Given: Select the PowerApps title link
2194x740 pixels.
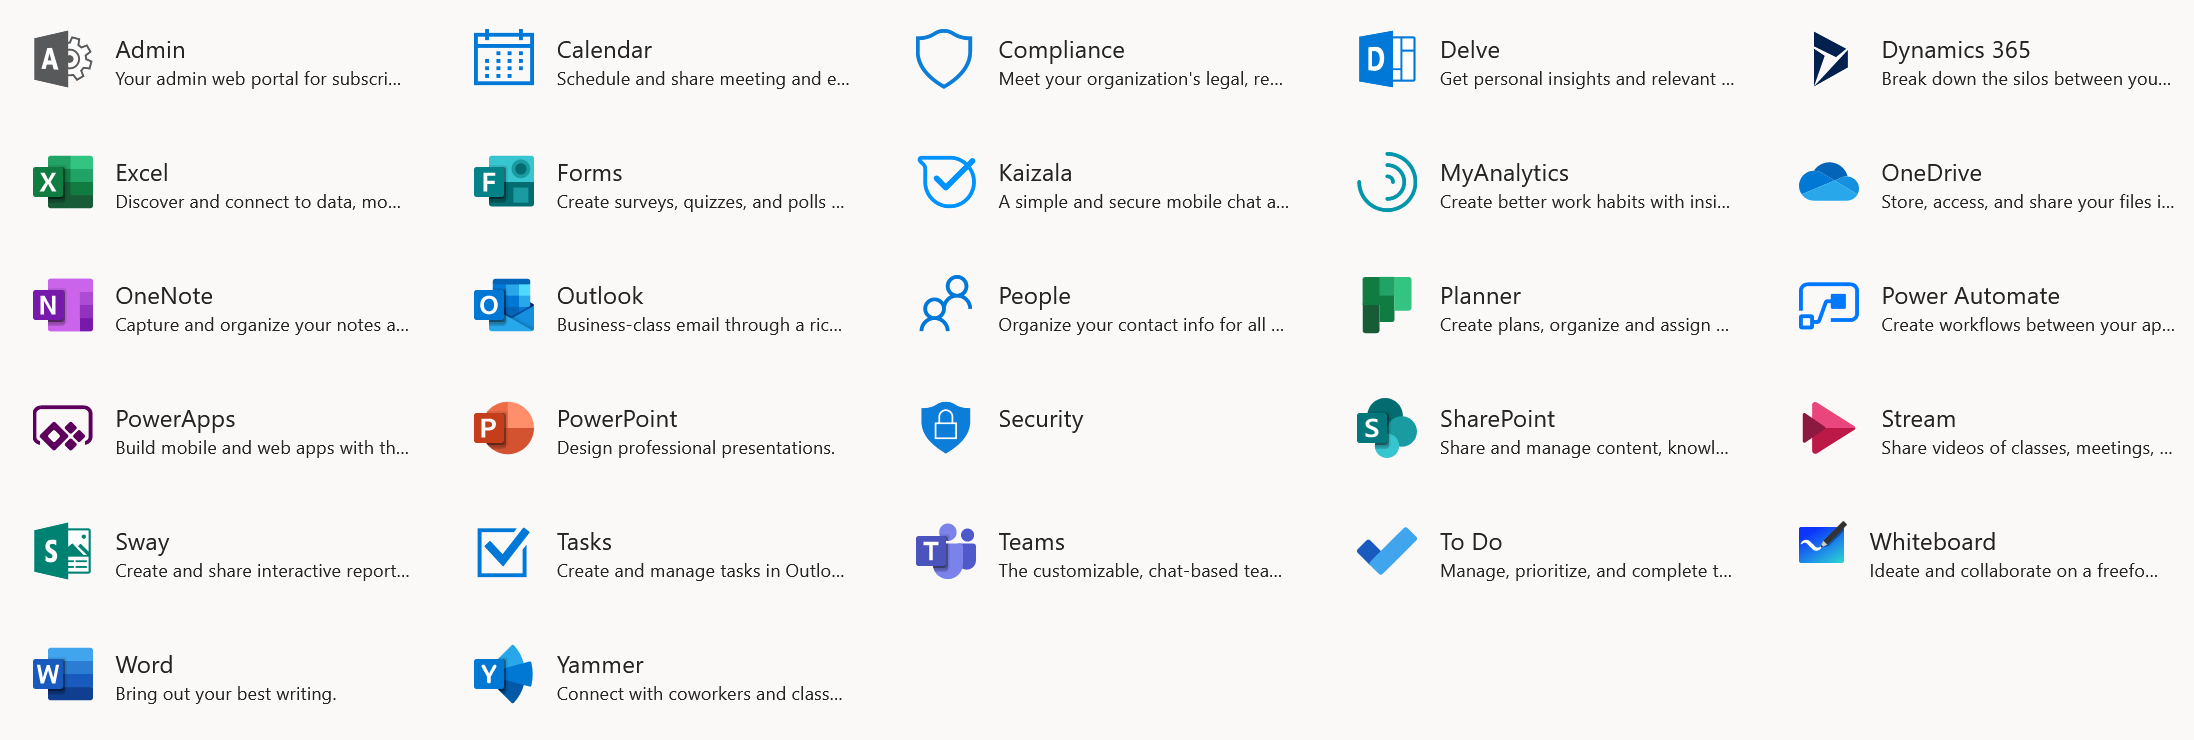Looking at the screenshot, I should (x=175, y=419).
